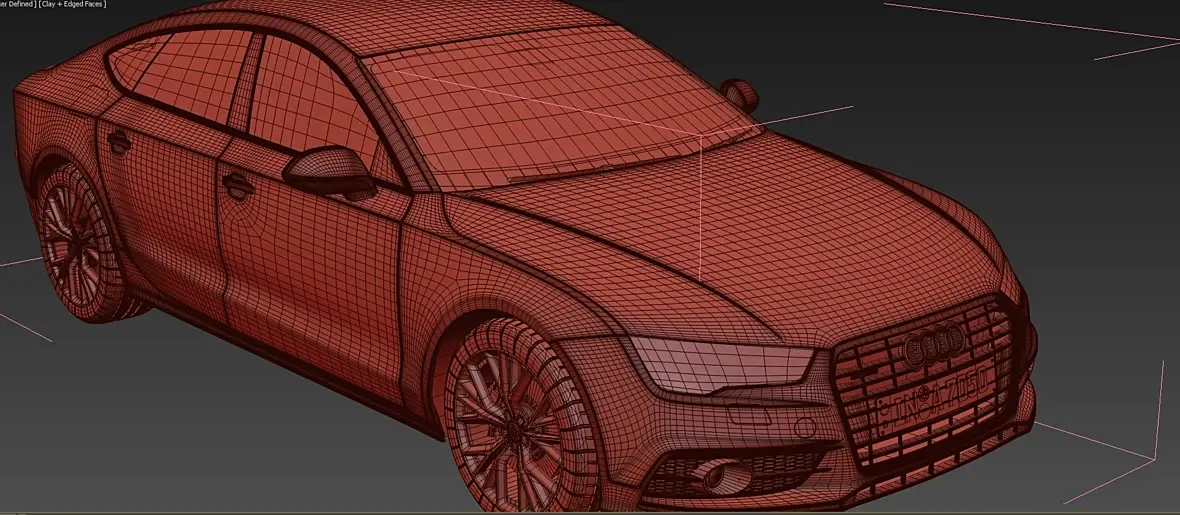Click the front door handle
The height and width of the screenshot is (515, 1180).
[x=238, y=184]
